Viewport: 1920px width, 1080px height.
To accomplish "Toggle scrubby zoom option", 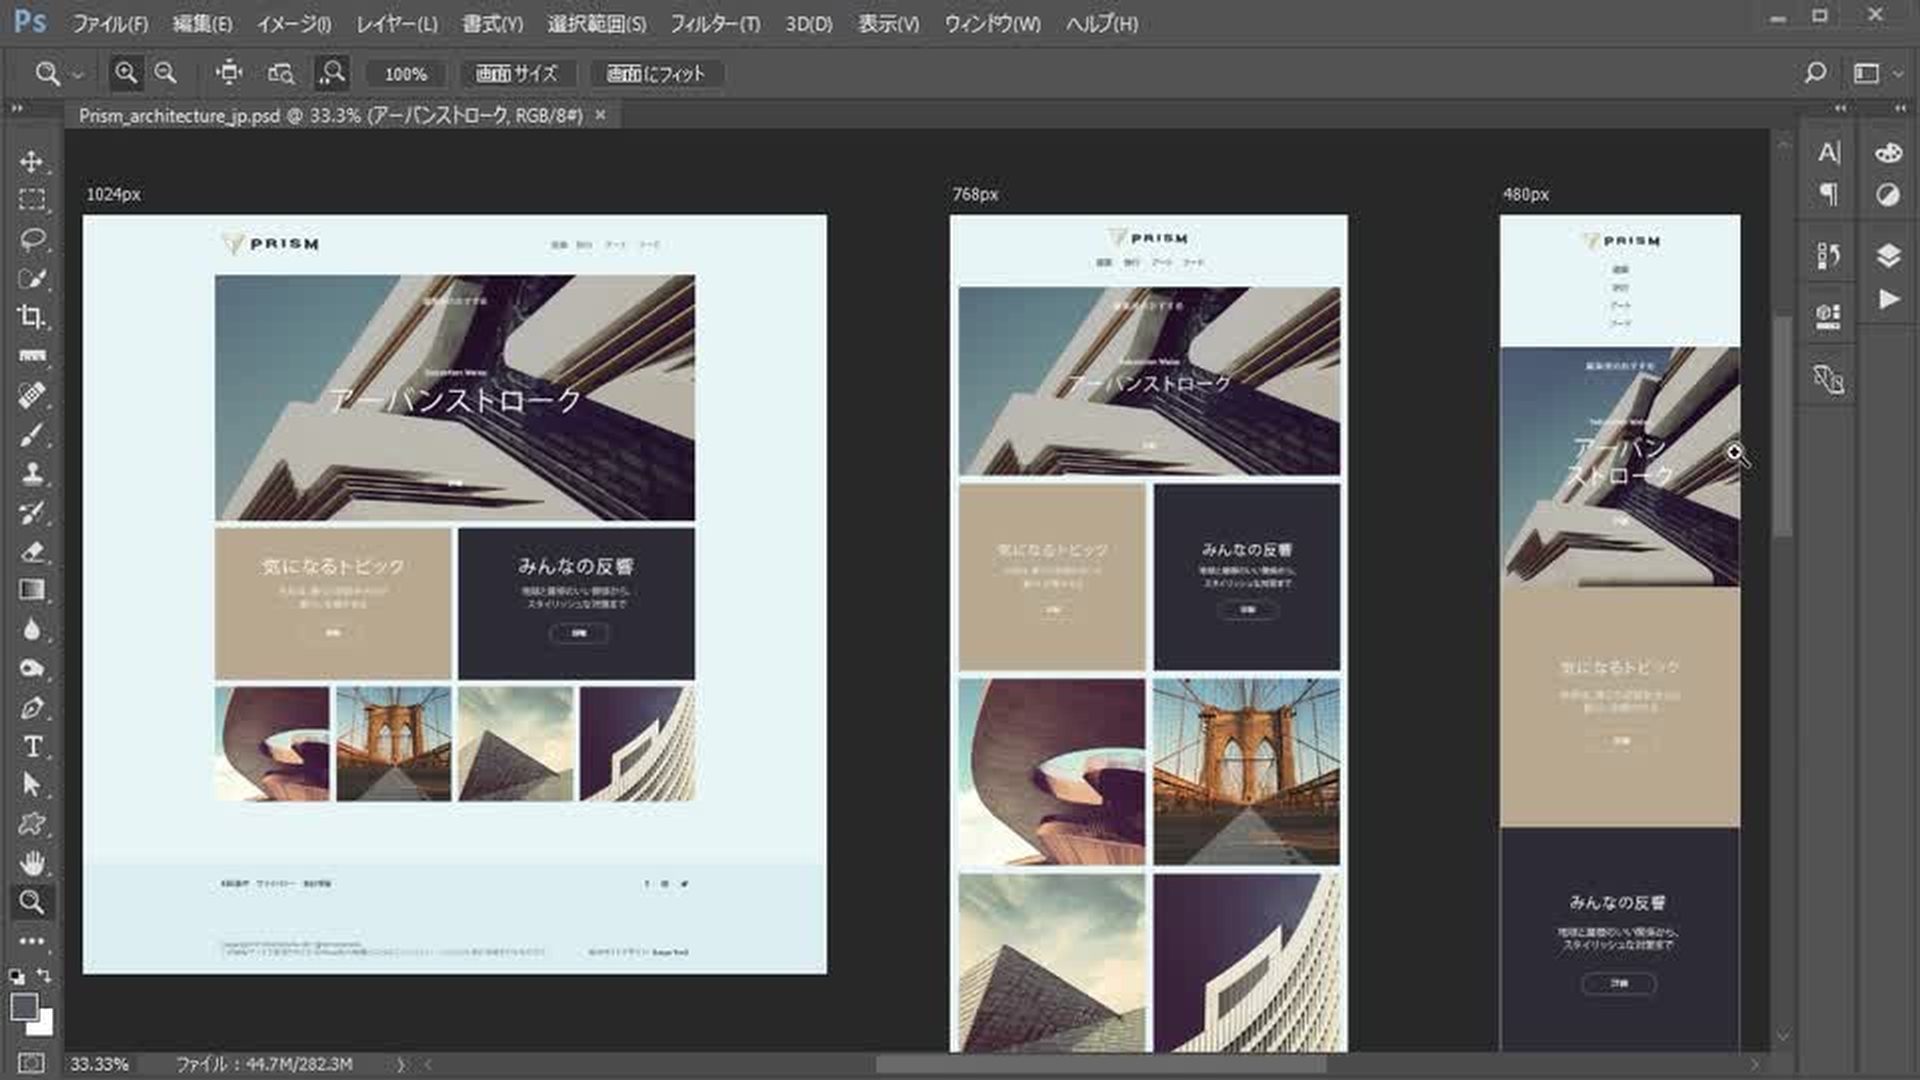I will [x=332, y=73].
